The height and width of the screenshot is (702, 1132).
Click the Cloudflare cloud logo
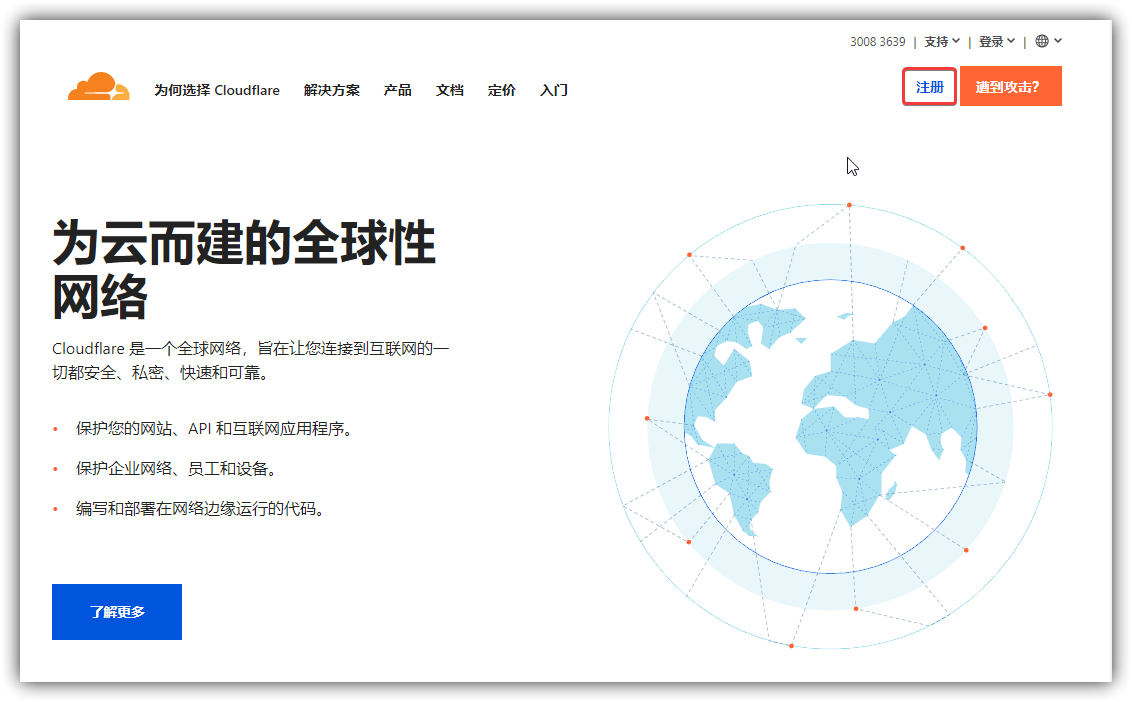pos(99,87)
